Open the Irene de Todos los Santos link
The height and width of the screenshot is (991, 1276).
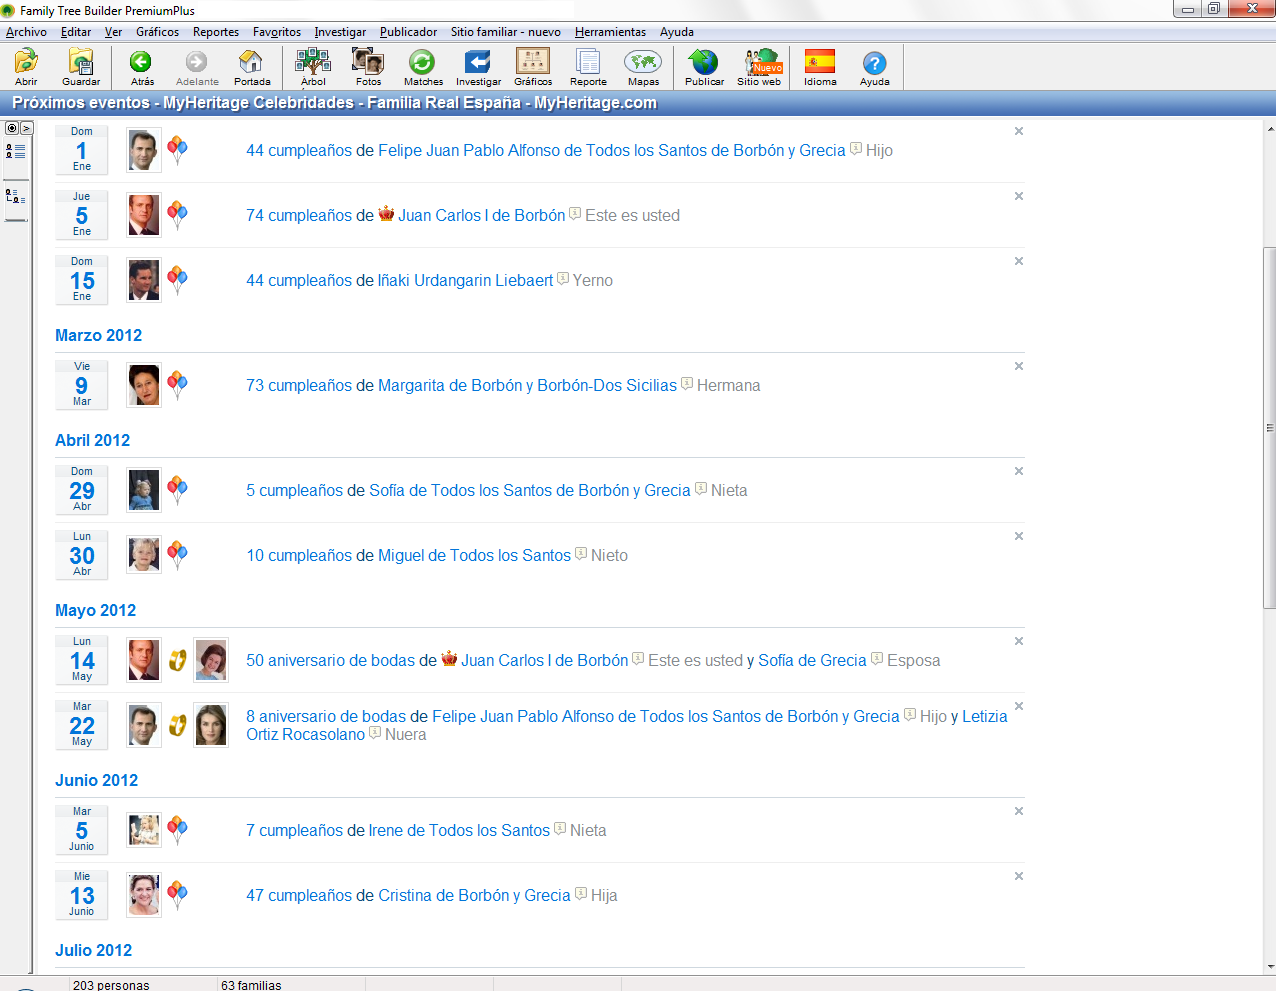coord(459,830)
